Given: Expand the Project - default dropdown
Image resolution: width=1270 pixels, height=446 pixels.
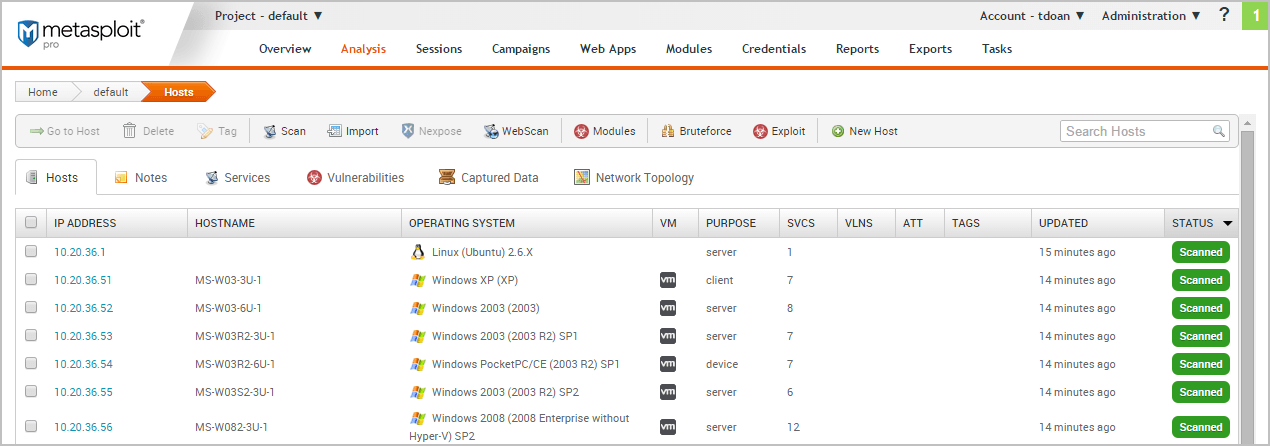Looking at the screenshot, I should 268,16.
